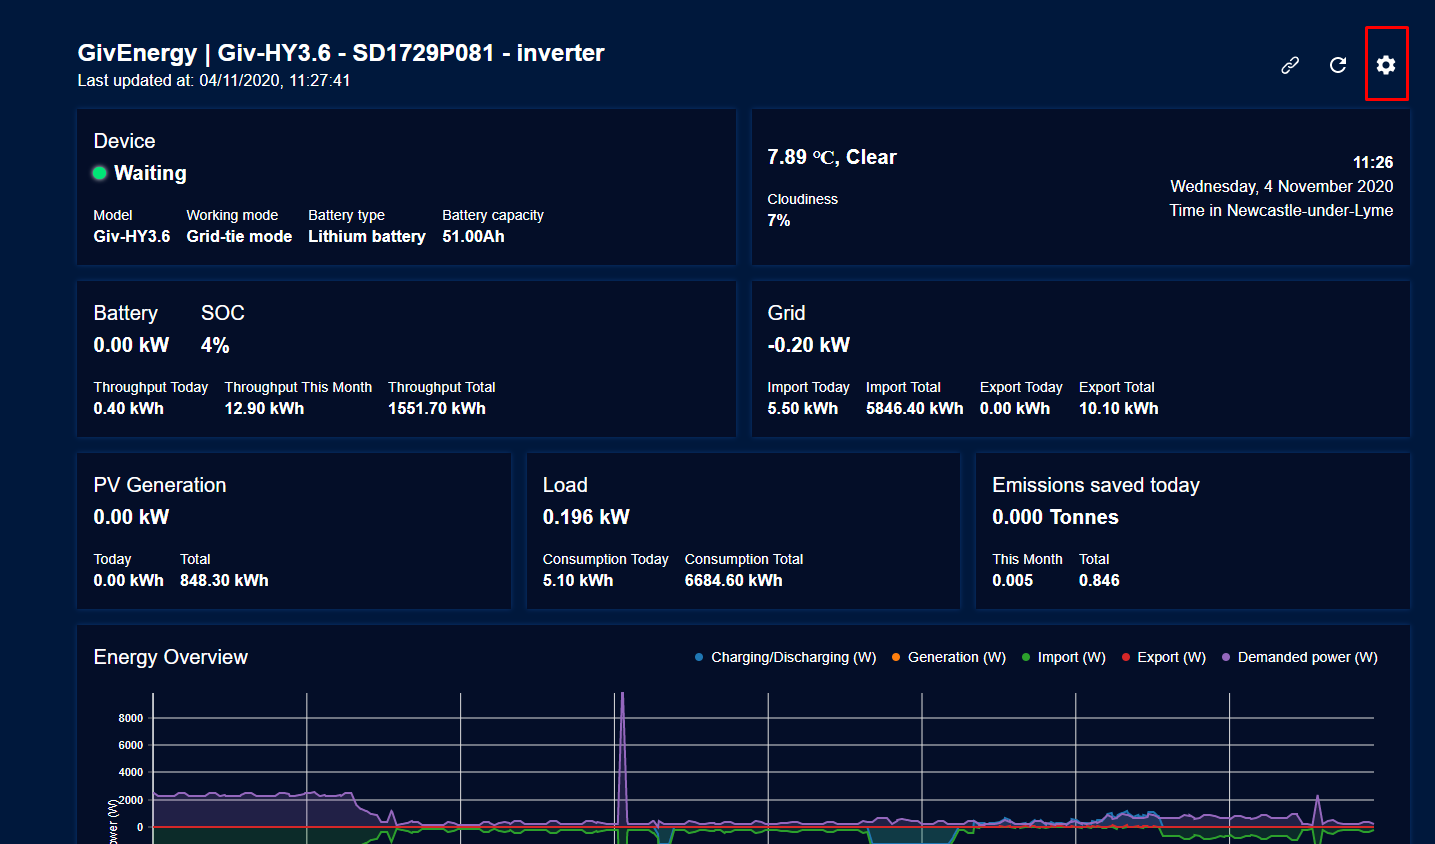
Task: Click the Last updated timestamp text
Action: 214,81
